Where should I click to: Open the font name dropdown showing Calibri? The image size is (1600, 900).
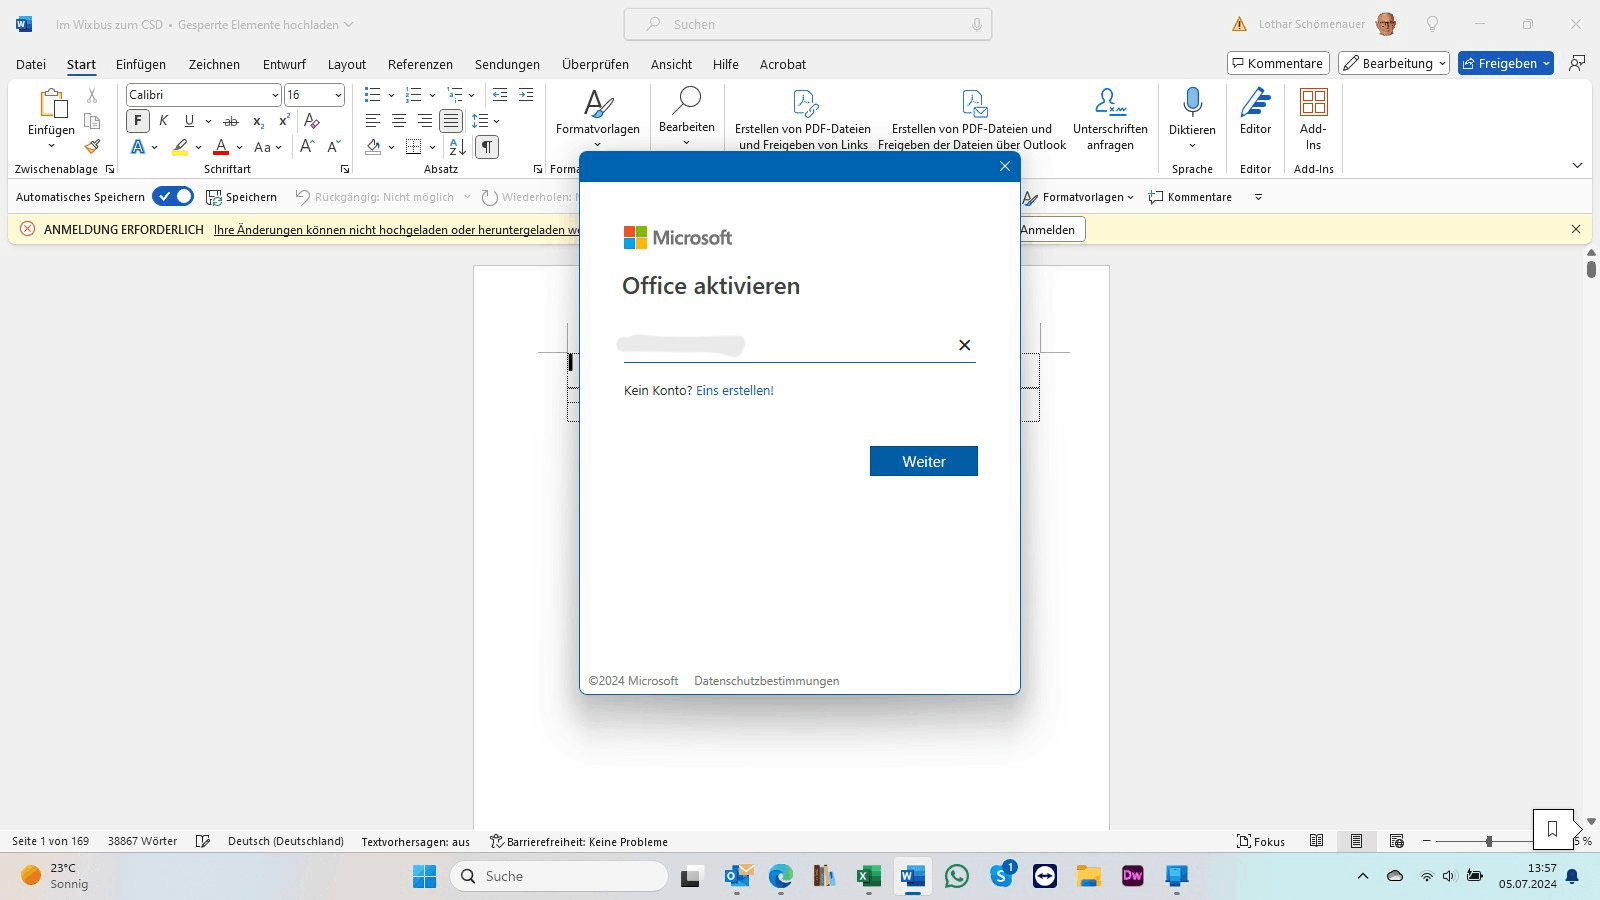(x=275, y=95)
